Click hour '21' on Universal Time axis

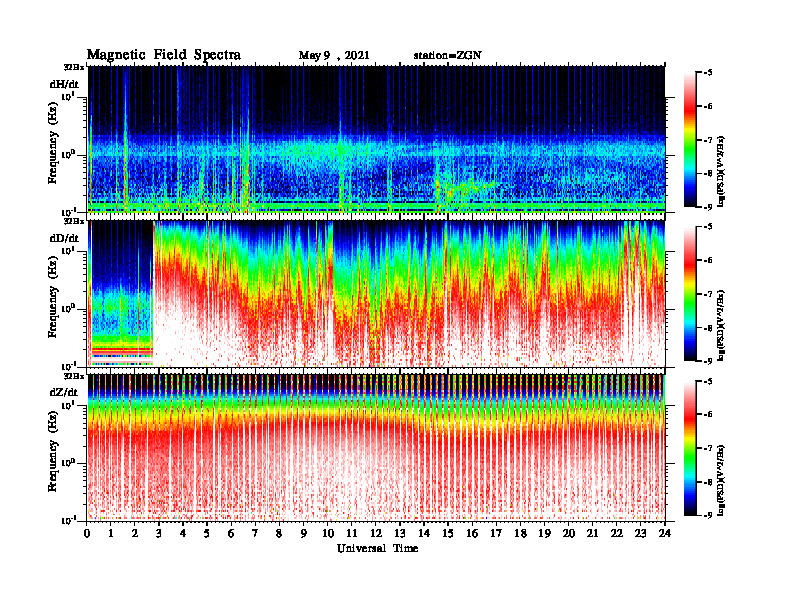tap(592, 534)
